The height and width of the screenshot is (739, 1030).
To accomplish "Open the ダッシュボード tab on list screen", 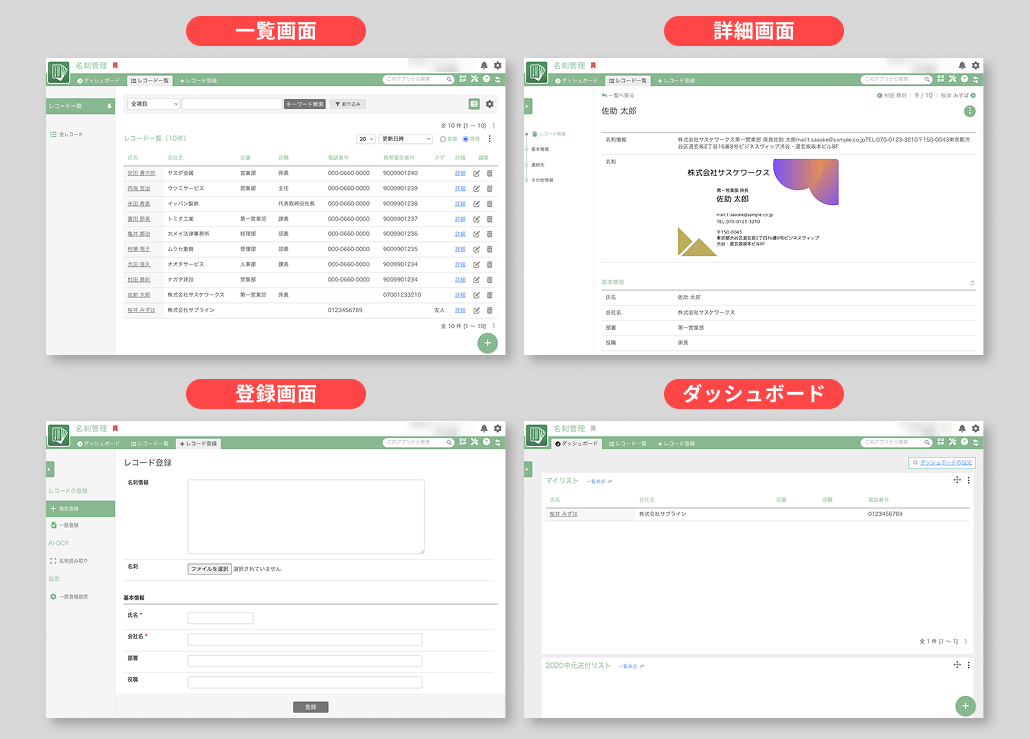I will 99,80.
